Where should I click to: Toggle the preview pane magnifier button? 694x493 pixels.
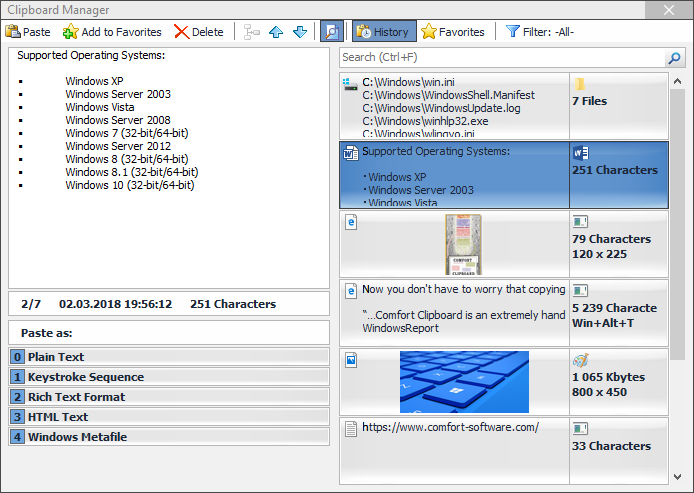[332, 32]
